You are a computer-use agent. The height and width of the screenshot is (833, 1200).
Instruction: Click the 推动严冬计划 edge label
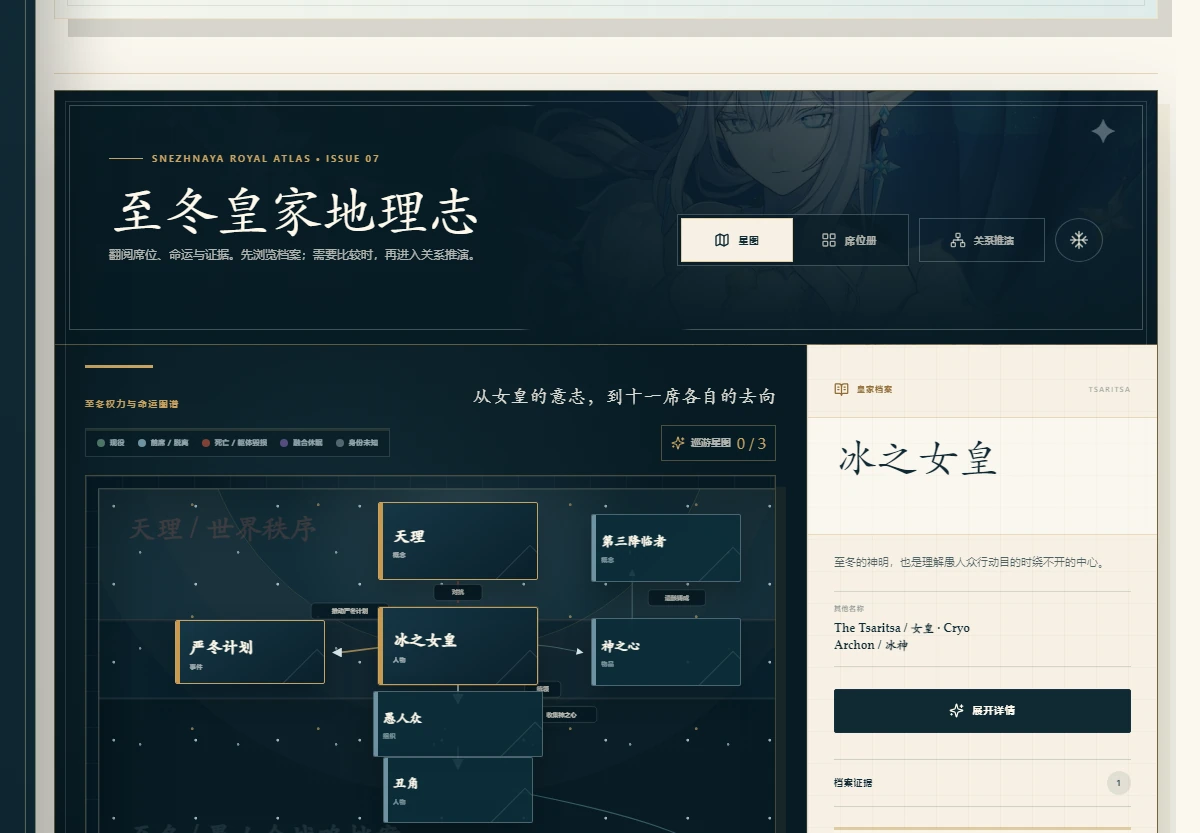pos(350,611)
